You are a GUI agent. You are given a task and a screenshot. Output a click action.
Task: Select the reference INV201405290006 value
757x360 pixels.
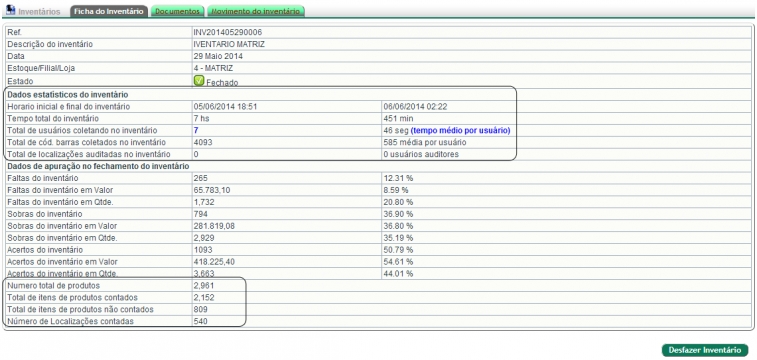coord(227,32)
